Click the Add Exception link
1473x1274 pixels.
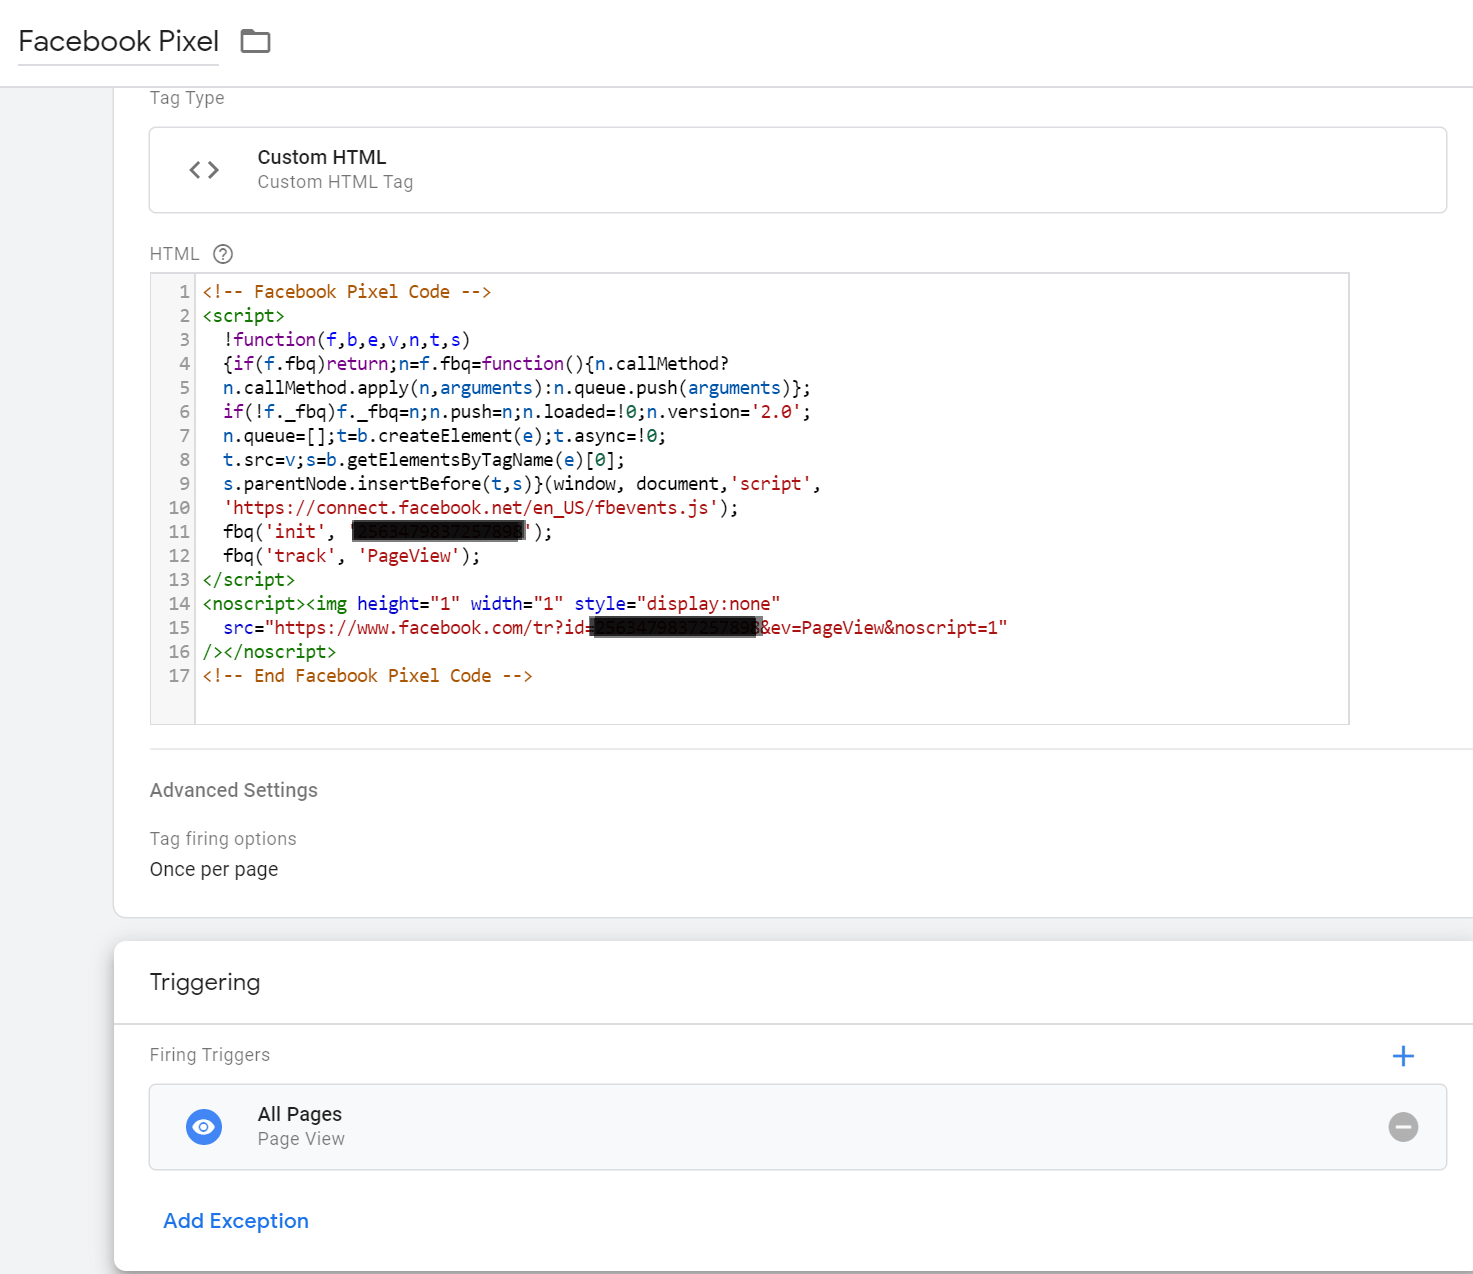coord(236,1221)
